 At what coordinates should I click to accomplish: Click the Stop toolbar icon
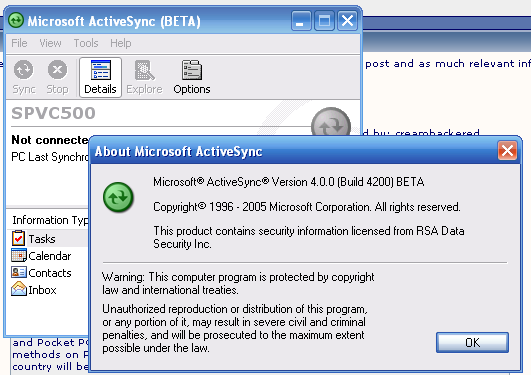(x=57, y=77)
